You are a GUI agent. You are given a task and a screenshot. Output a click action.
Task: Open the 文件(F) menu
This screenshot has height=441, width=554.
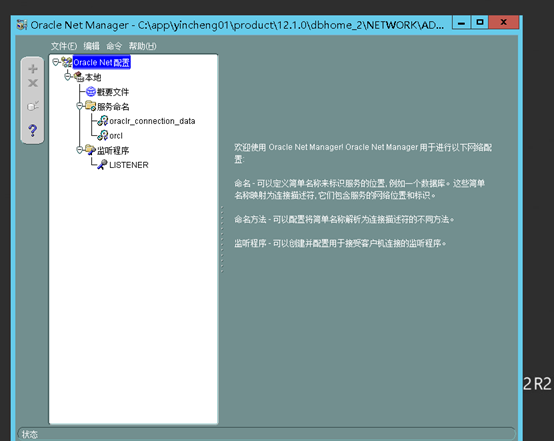click(64, 46)
